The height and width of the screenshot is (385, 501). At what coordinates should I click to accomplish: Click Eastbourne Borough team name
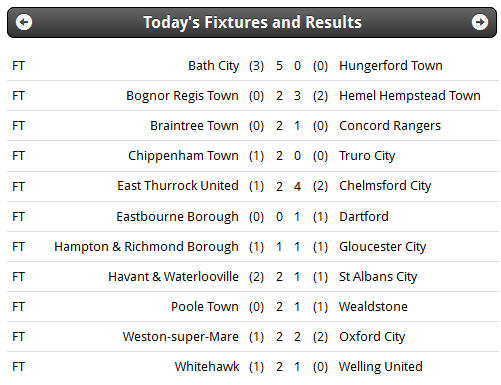tap(177, 217)
